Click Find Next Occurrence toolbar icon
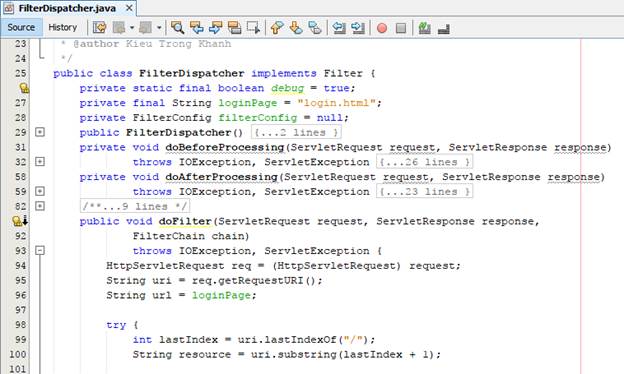The height and width of the screenshot is (374, 624). pos(215,27)
